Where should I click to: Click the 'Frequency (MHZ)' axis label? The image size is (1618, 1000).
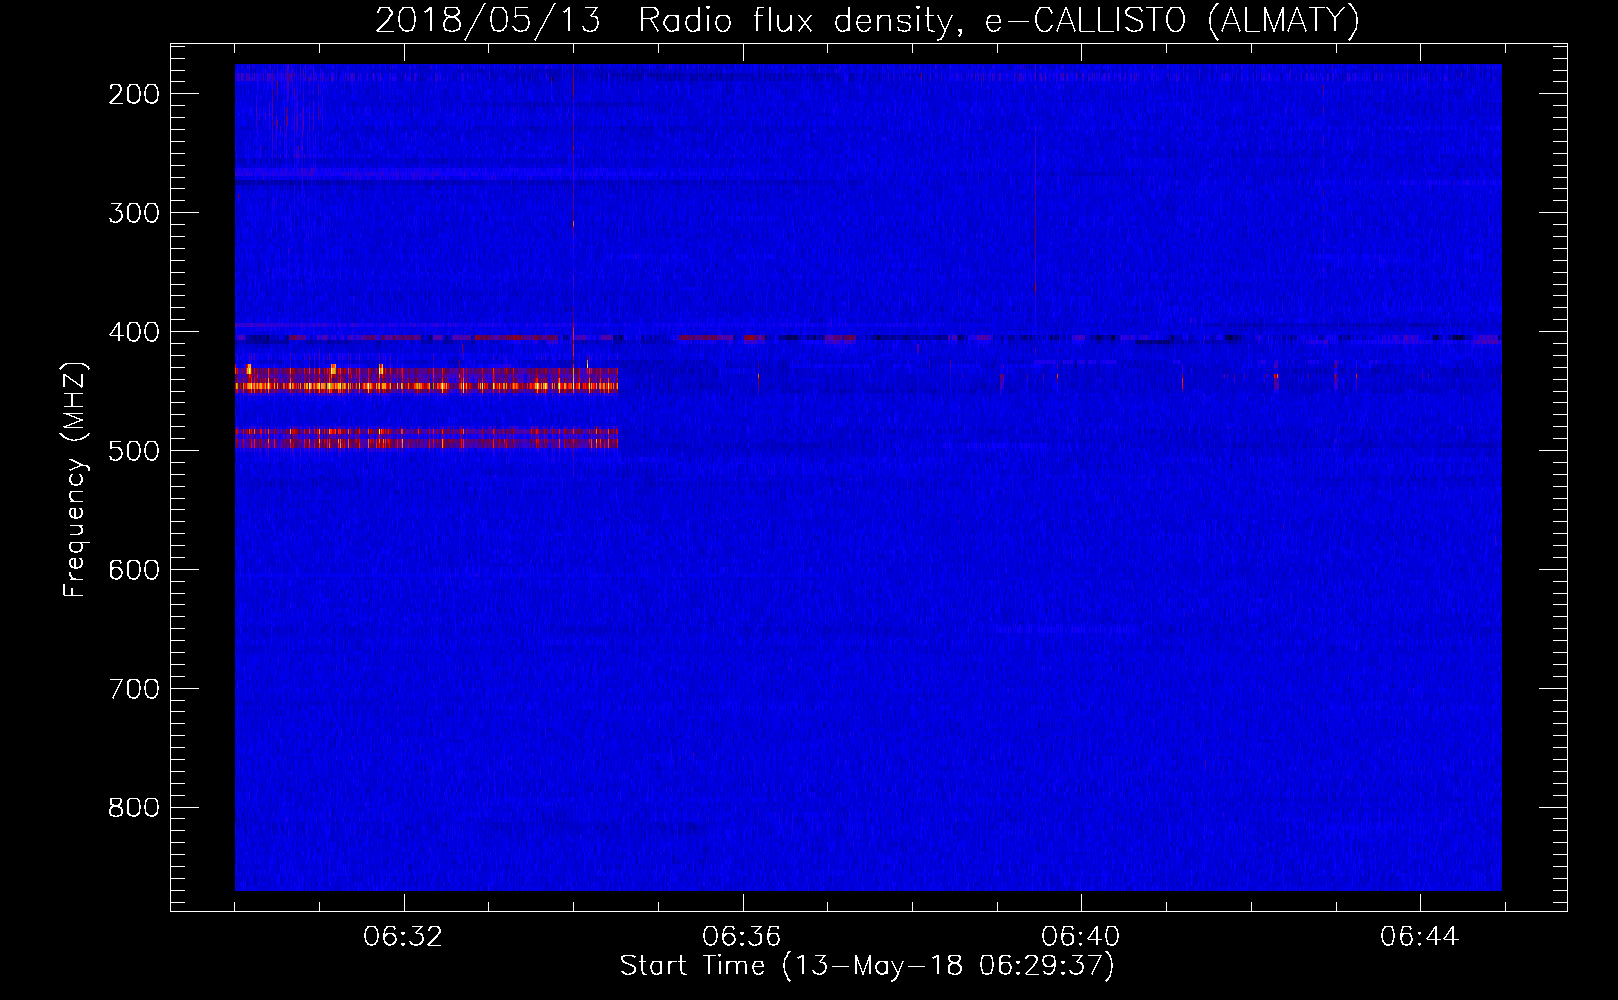point(75,480)
